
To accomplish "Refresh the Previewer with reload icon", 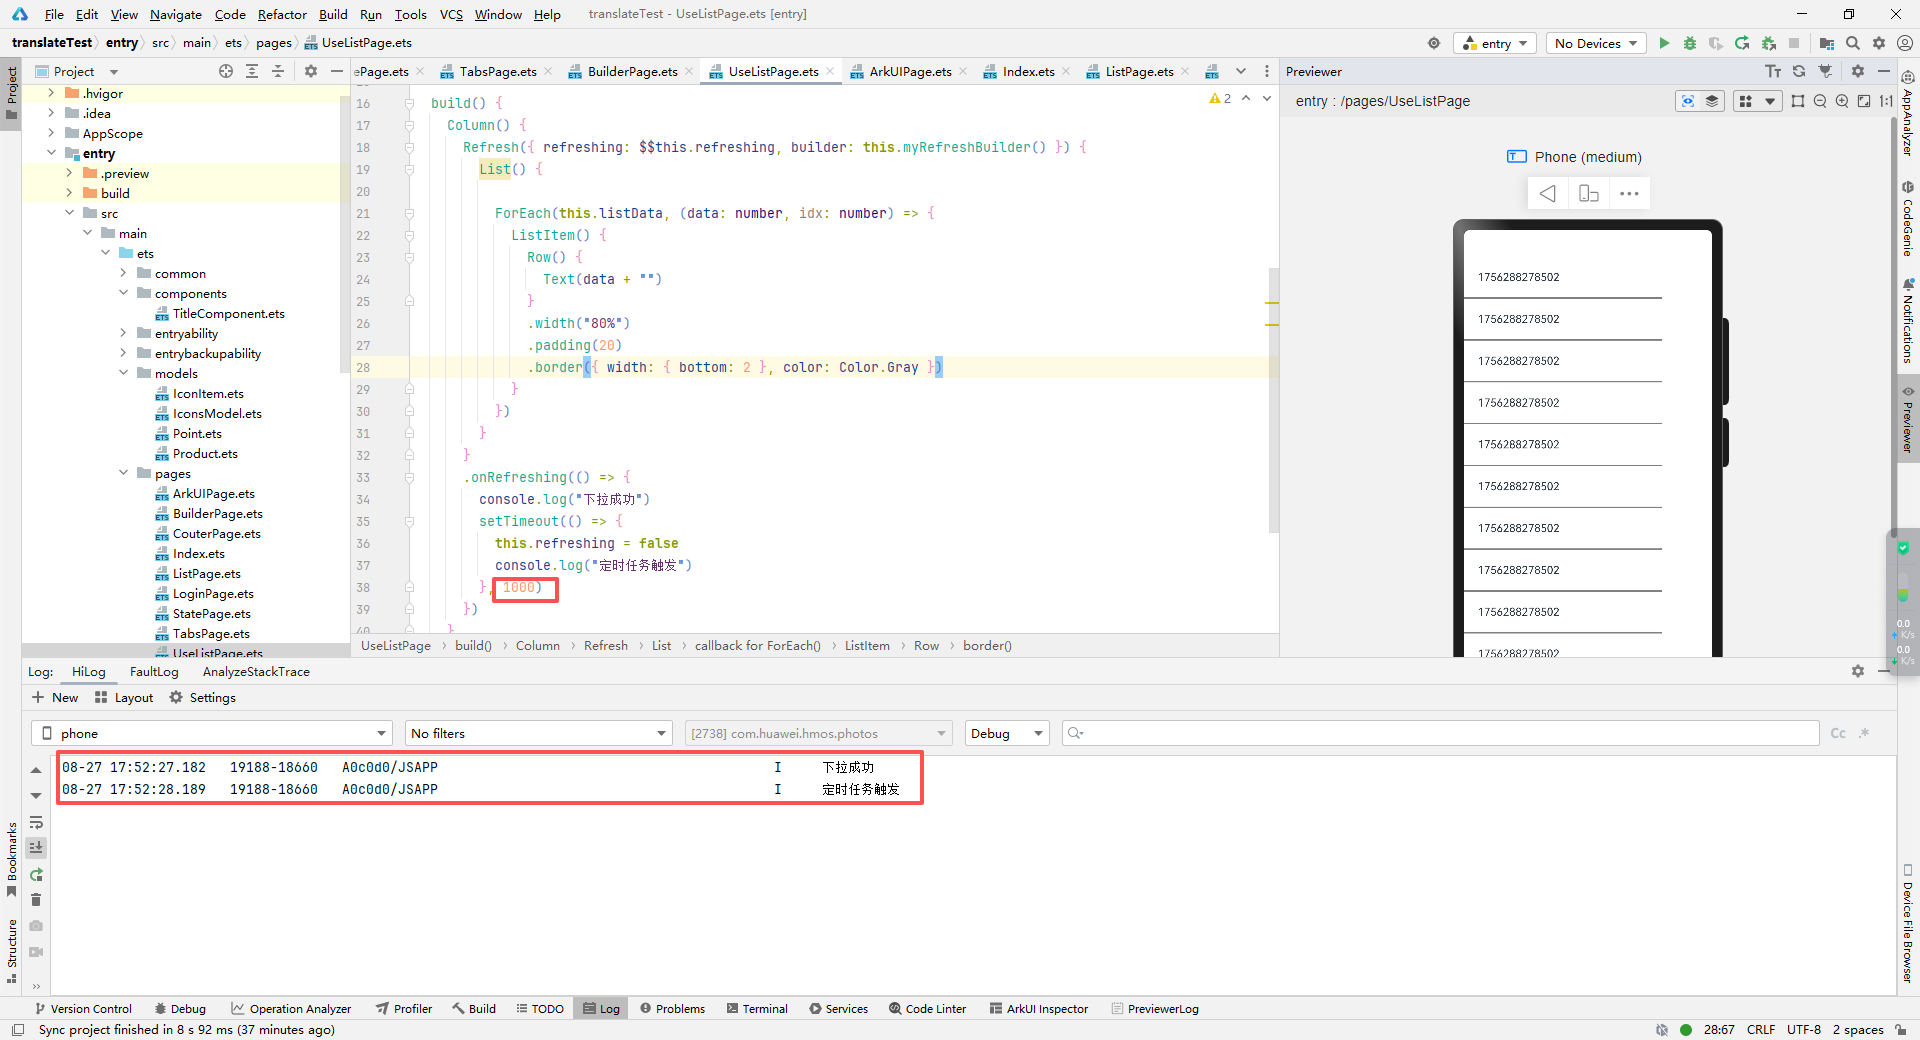I will 1799,71.
